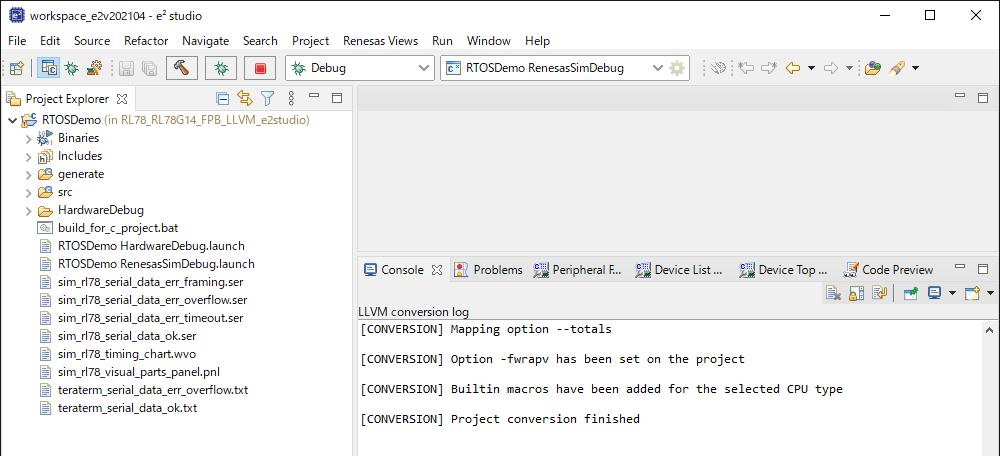
Task: Click the Forward navigation arrow
Action: (x=831, y=68)
